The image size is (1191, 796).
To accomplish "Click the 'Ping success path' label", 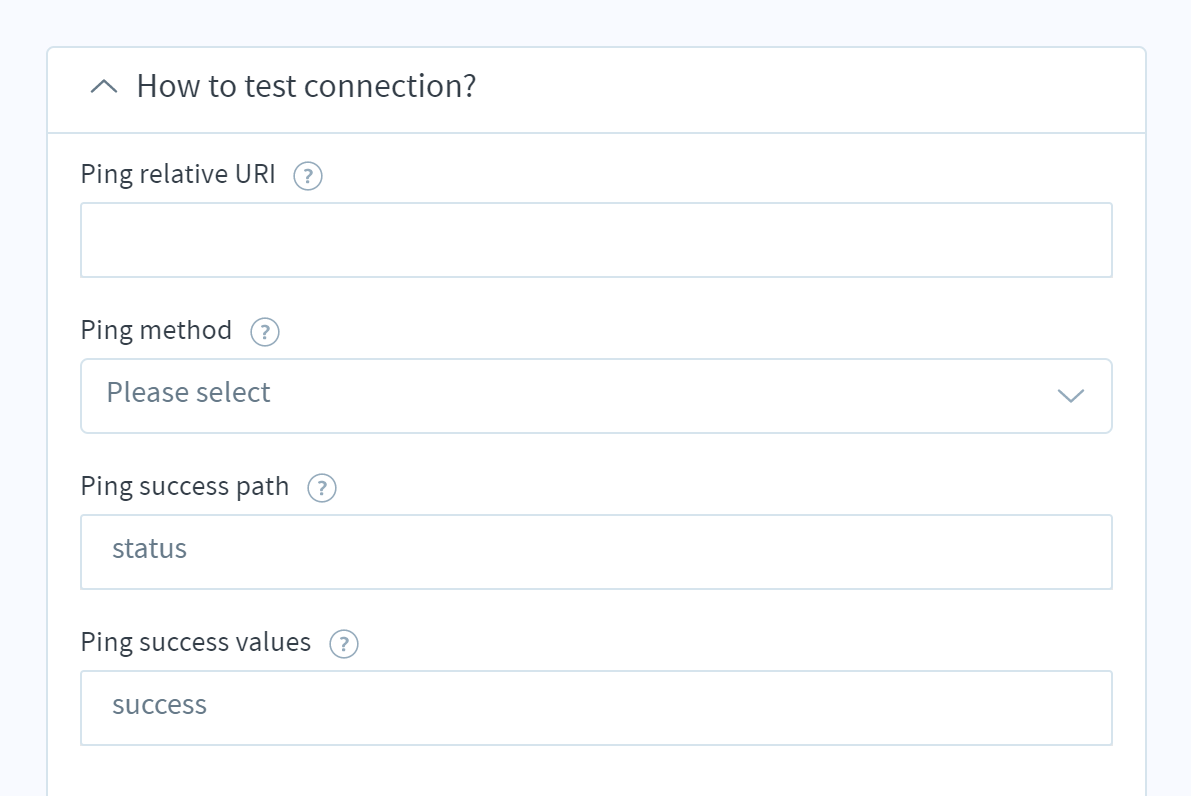I will tap(185, 487).
